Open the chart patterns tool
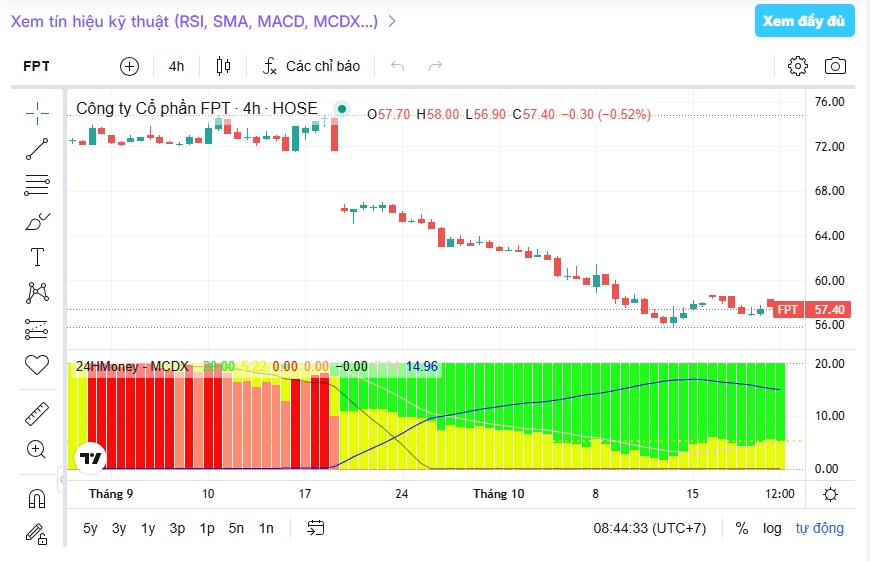This screenshot has height=562, width=870. click(x=37, y=292)
